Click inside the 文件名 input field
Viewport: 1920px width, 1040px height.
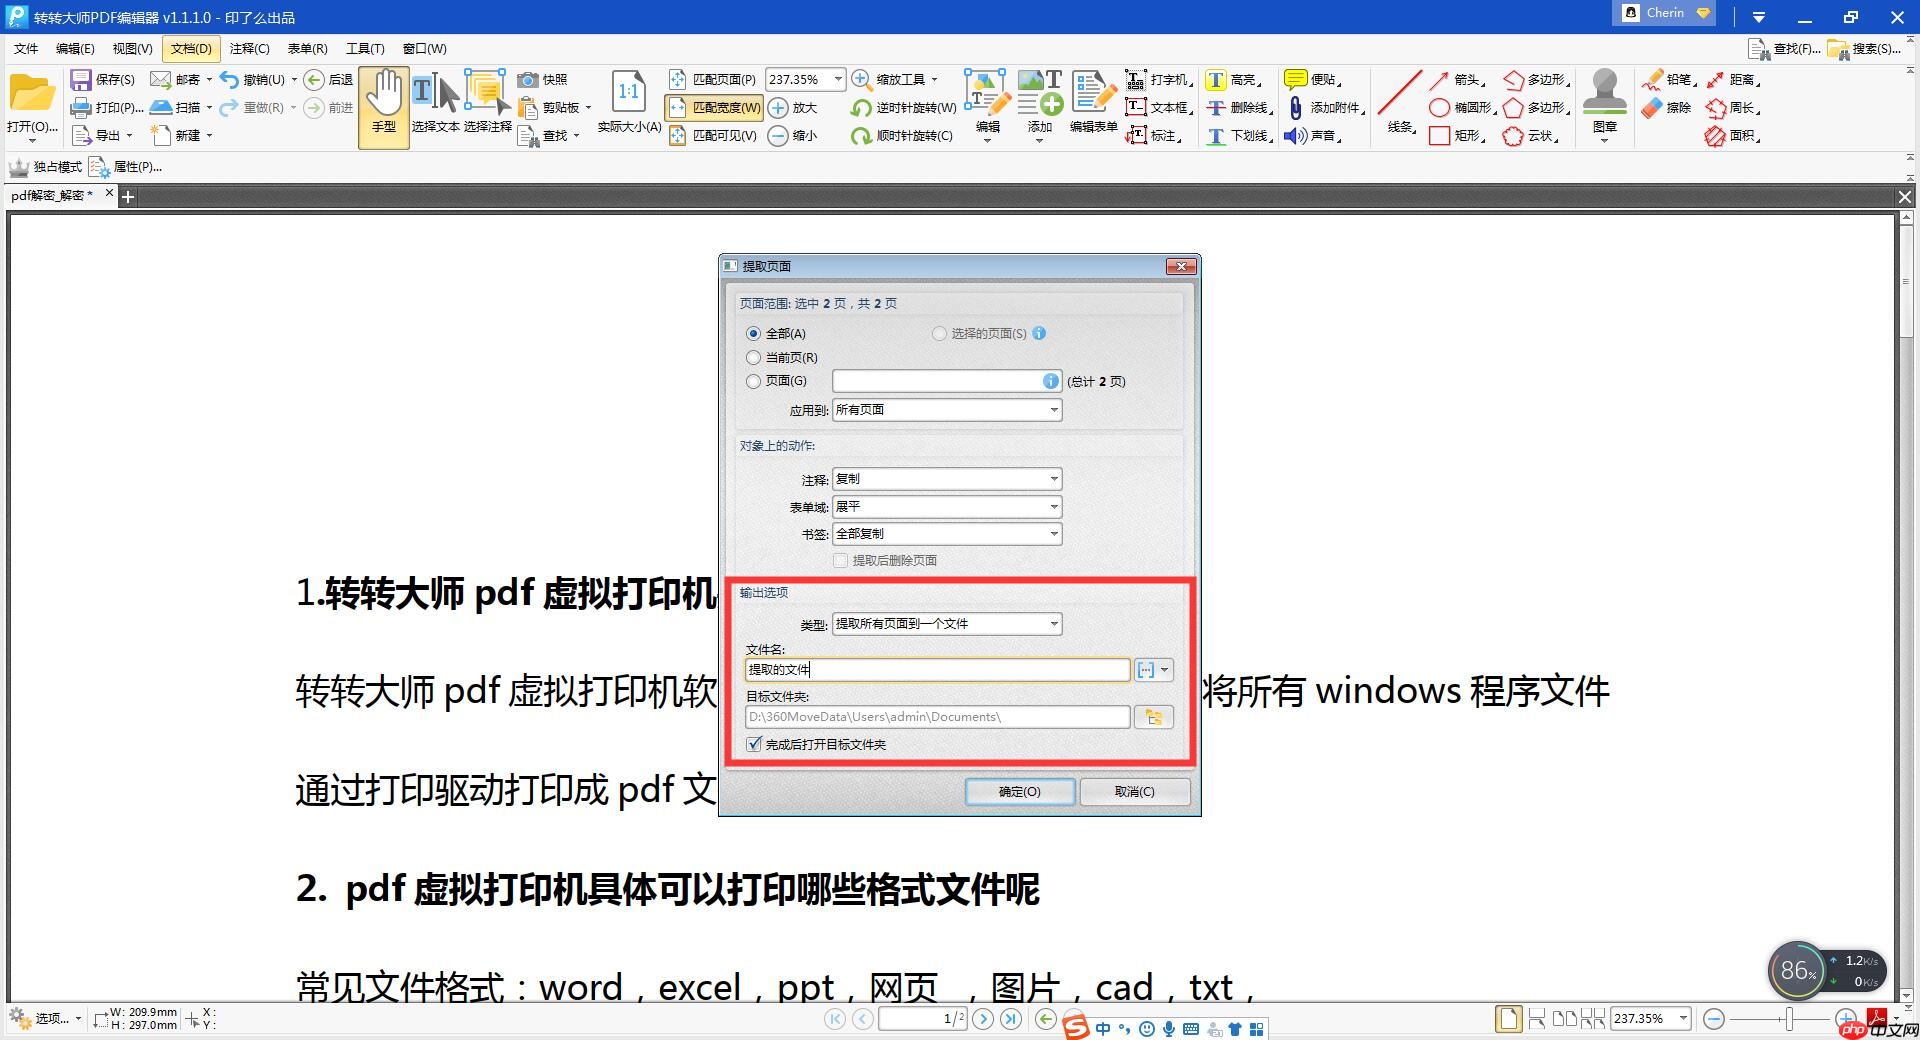[x=938, y=670]
